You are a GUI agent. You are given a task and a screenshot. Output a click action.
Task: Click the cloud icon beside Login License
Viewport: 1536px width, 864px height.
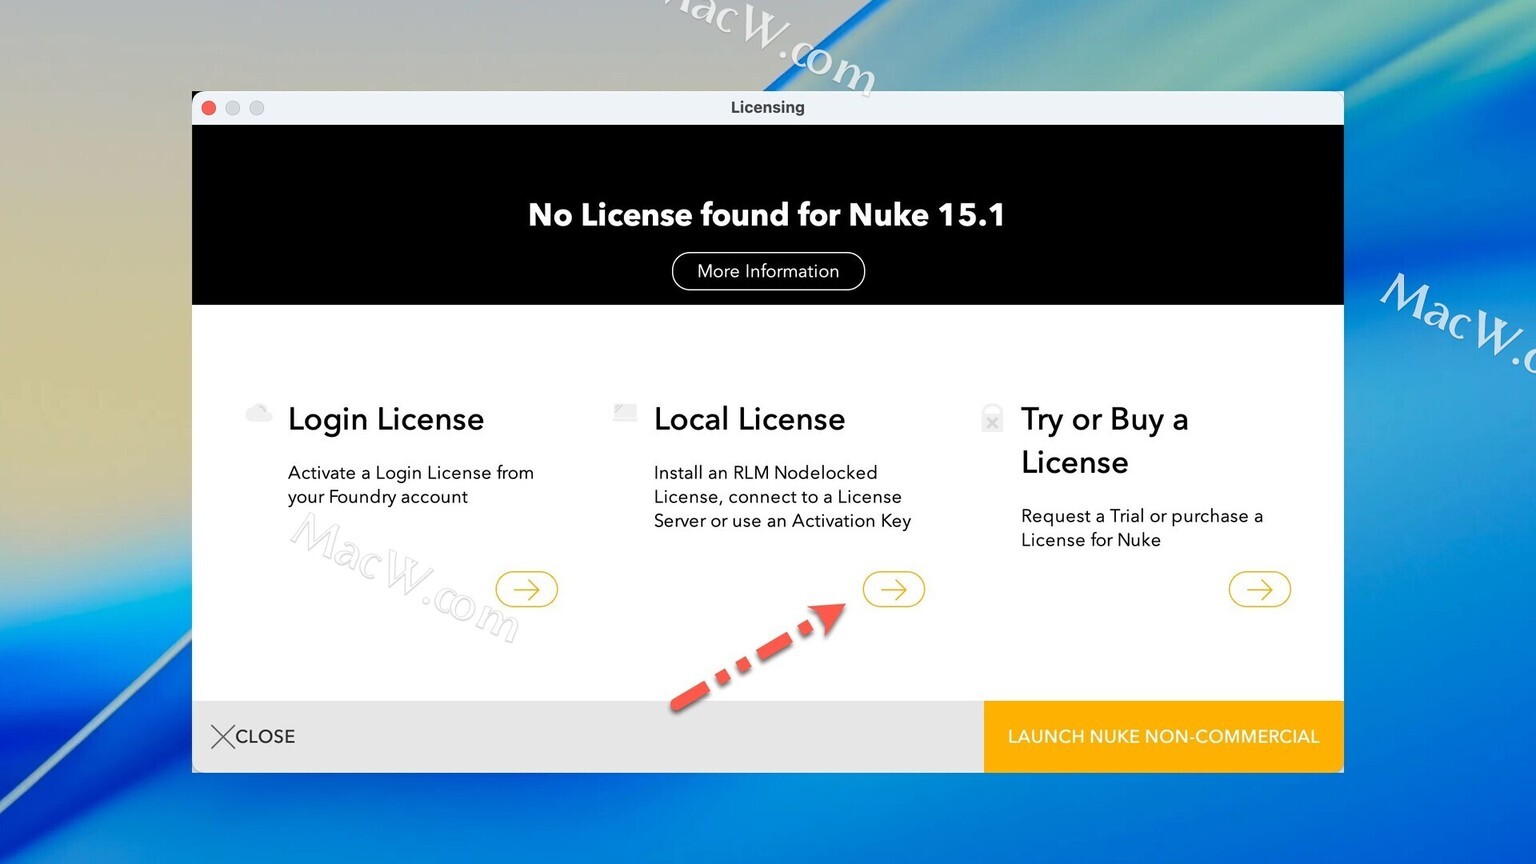click(259, 413)
